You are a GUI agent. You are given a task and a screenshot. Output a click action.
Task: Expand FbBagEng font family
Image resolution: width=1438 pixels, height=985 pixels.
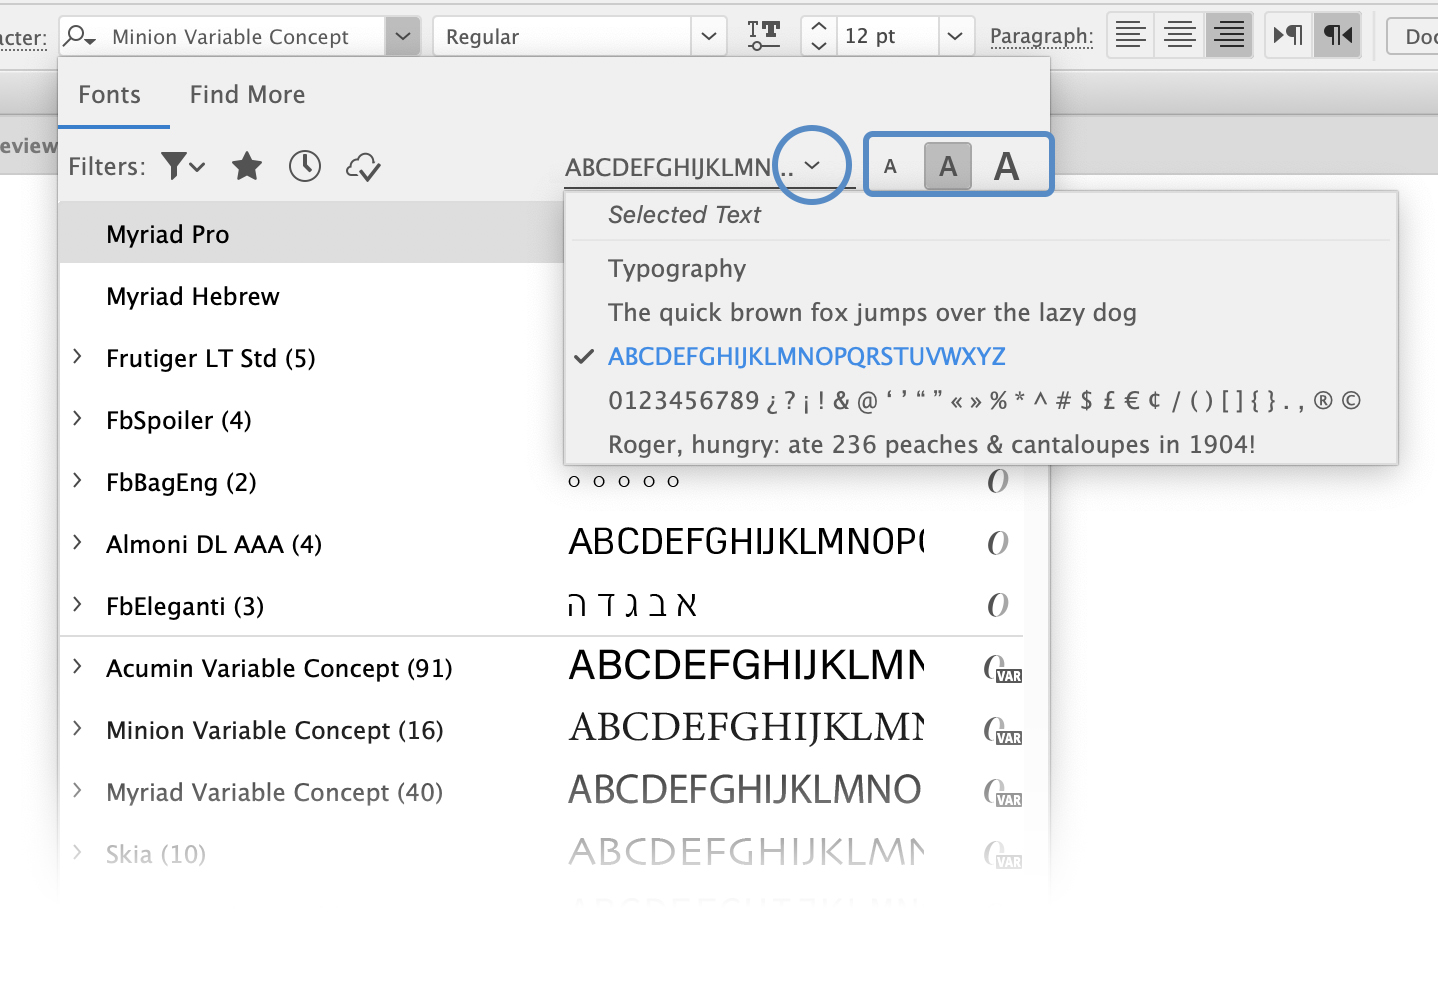pyautogui.click(x=77, y=481)
